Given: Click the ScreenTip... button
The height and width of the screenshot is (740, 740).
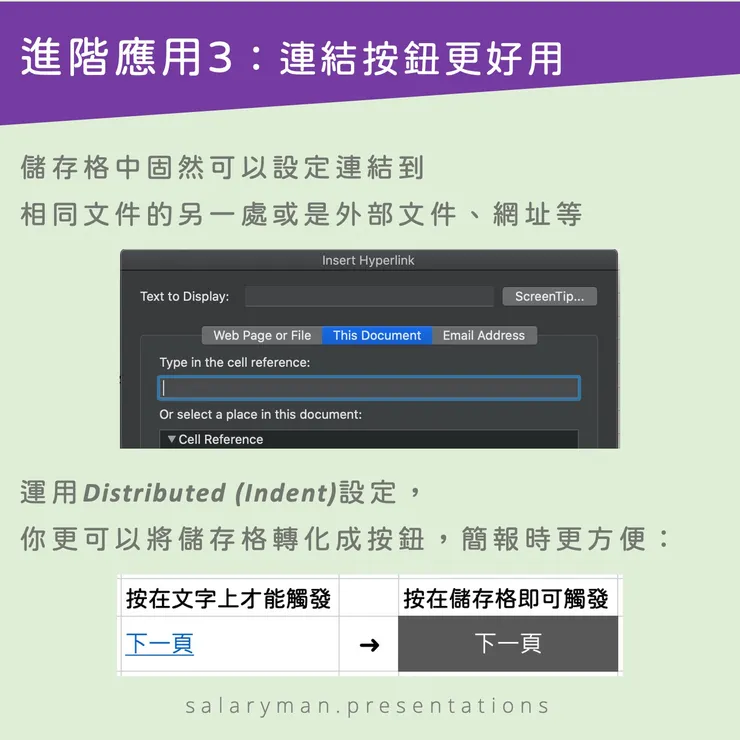Looking at the screenshot, I should (549, 296).
